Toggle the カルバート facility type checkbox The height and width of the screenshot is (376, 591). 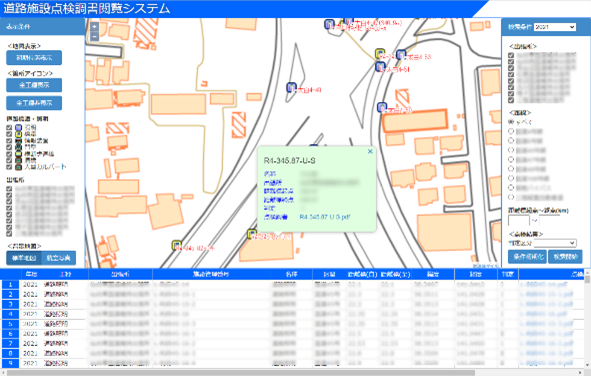tap(9, 167)
